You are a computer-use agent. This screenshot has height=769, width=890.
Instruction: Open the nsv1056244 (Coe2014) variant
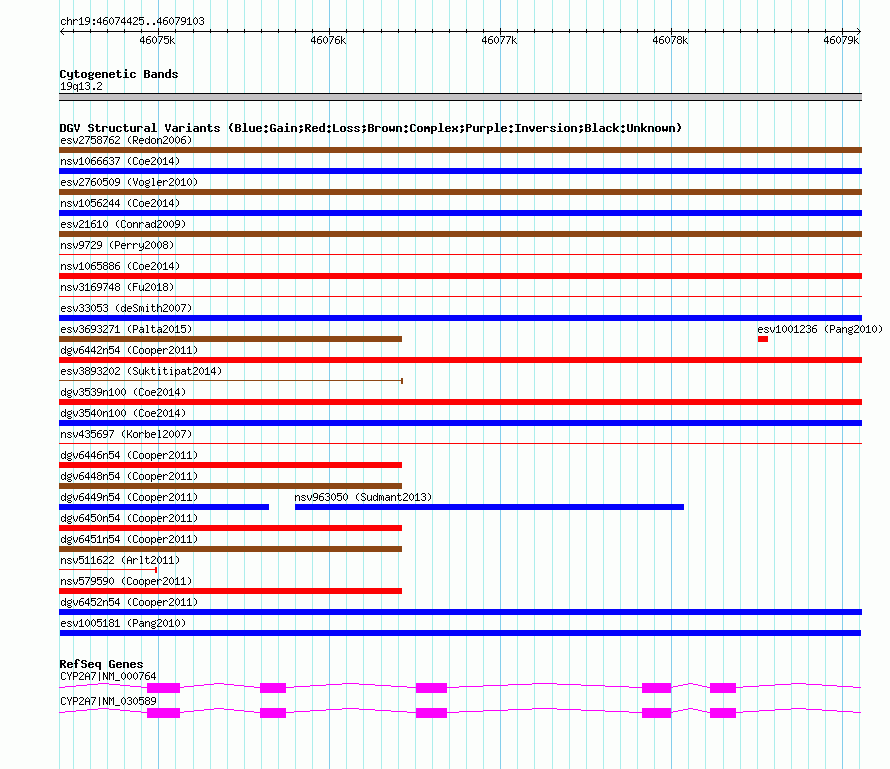point(460,213)
